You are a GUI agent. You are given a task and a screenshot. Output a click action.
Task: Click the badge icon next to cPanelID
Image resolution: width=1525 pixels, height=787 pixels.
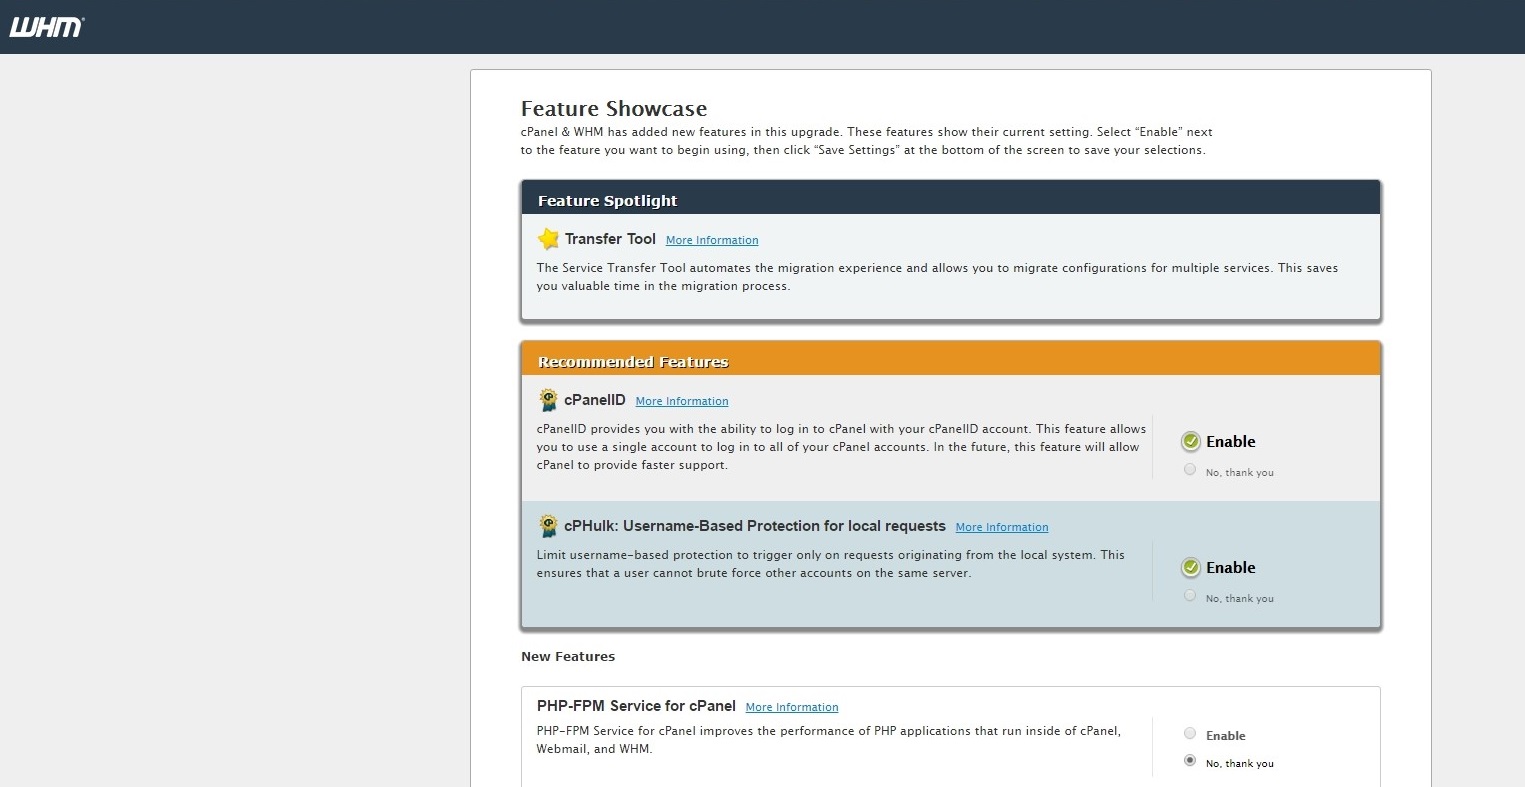click(548, 400)
